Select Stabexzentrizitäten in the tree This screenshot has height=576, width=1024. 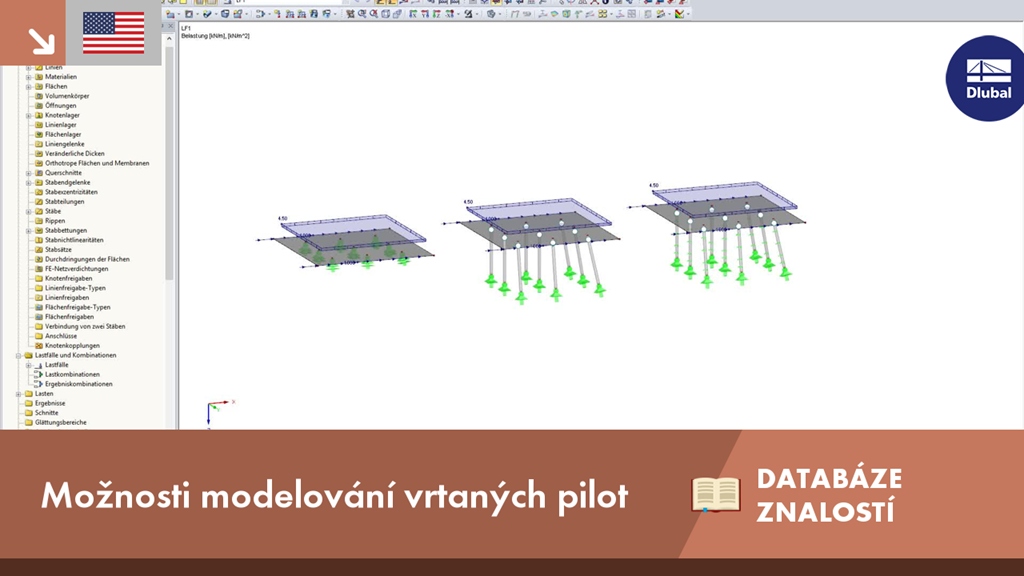pyautogui.click(x=71, y=192)
